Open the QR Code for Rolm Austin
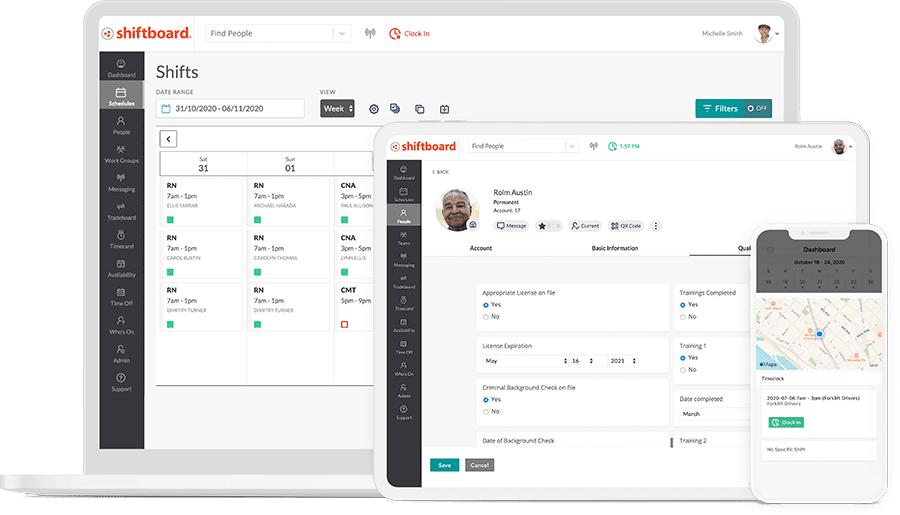 coord(626,226)
